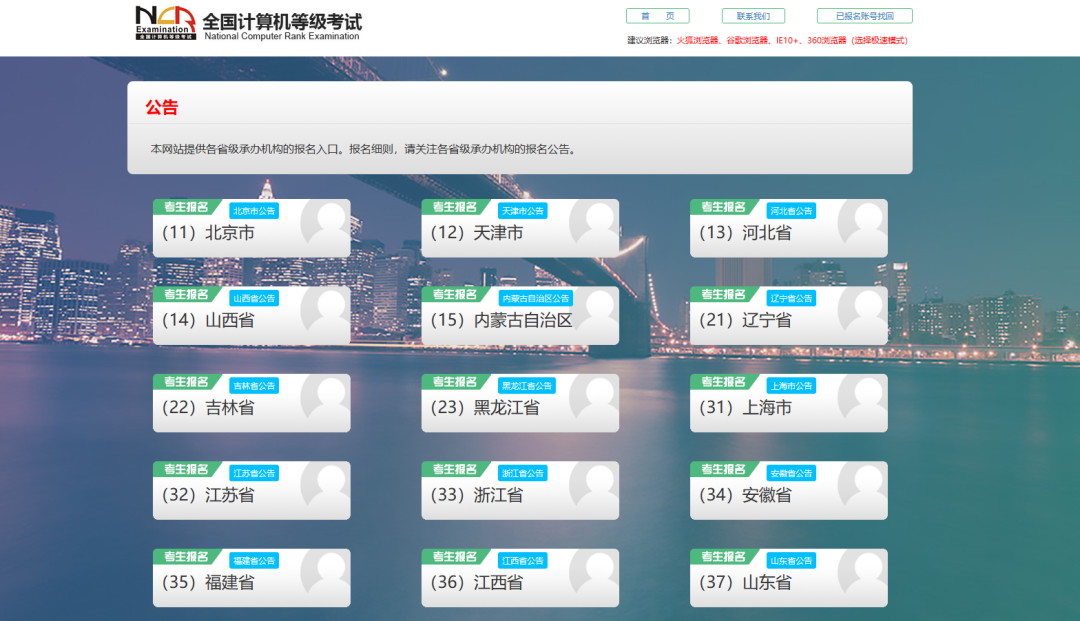This screenshot has width=1080, height=621.
Task: Open the 辽宁省公告 blue tag
Action: (x=791, y=298)
